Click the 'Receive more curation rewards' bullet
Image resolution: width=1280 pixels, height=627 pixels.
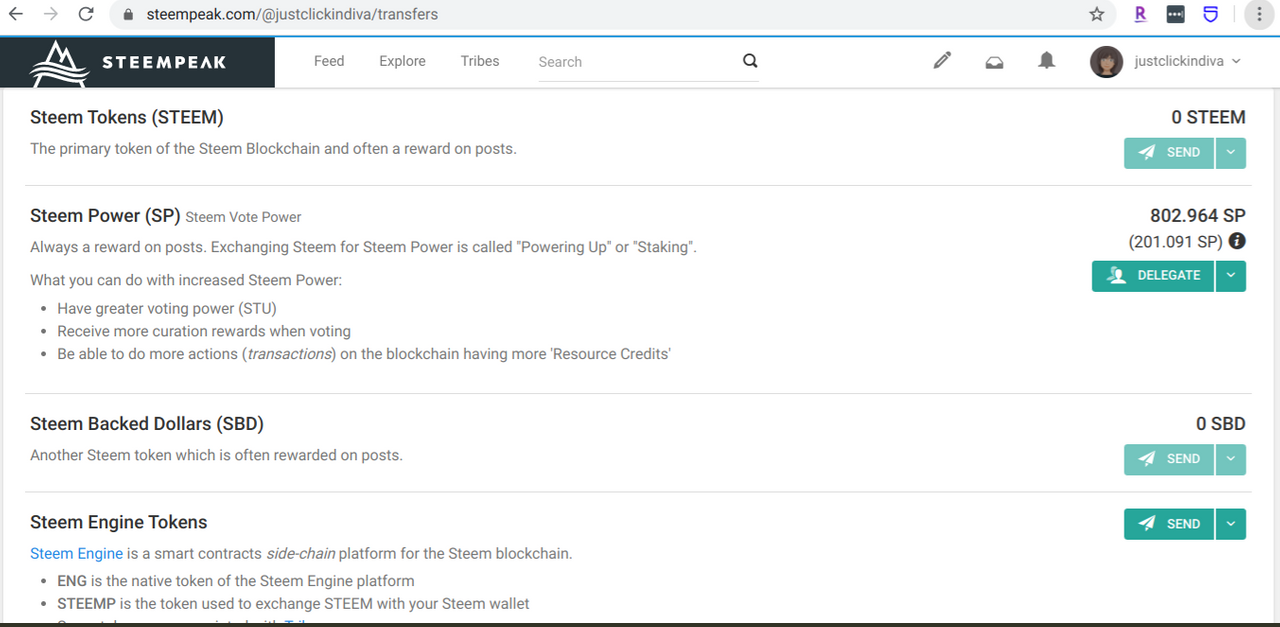coord(204,331)
